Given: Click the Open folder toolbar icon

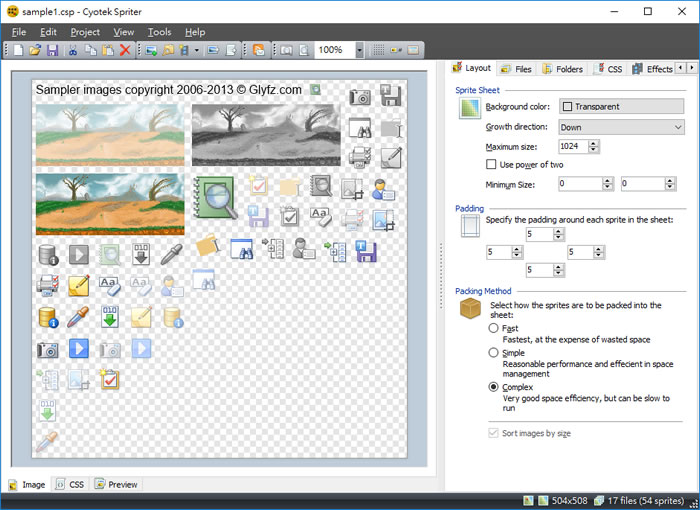Looking at the screenshot, I should pyautogui.click(x=35, y=50).
